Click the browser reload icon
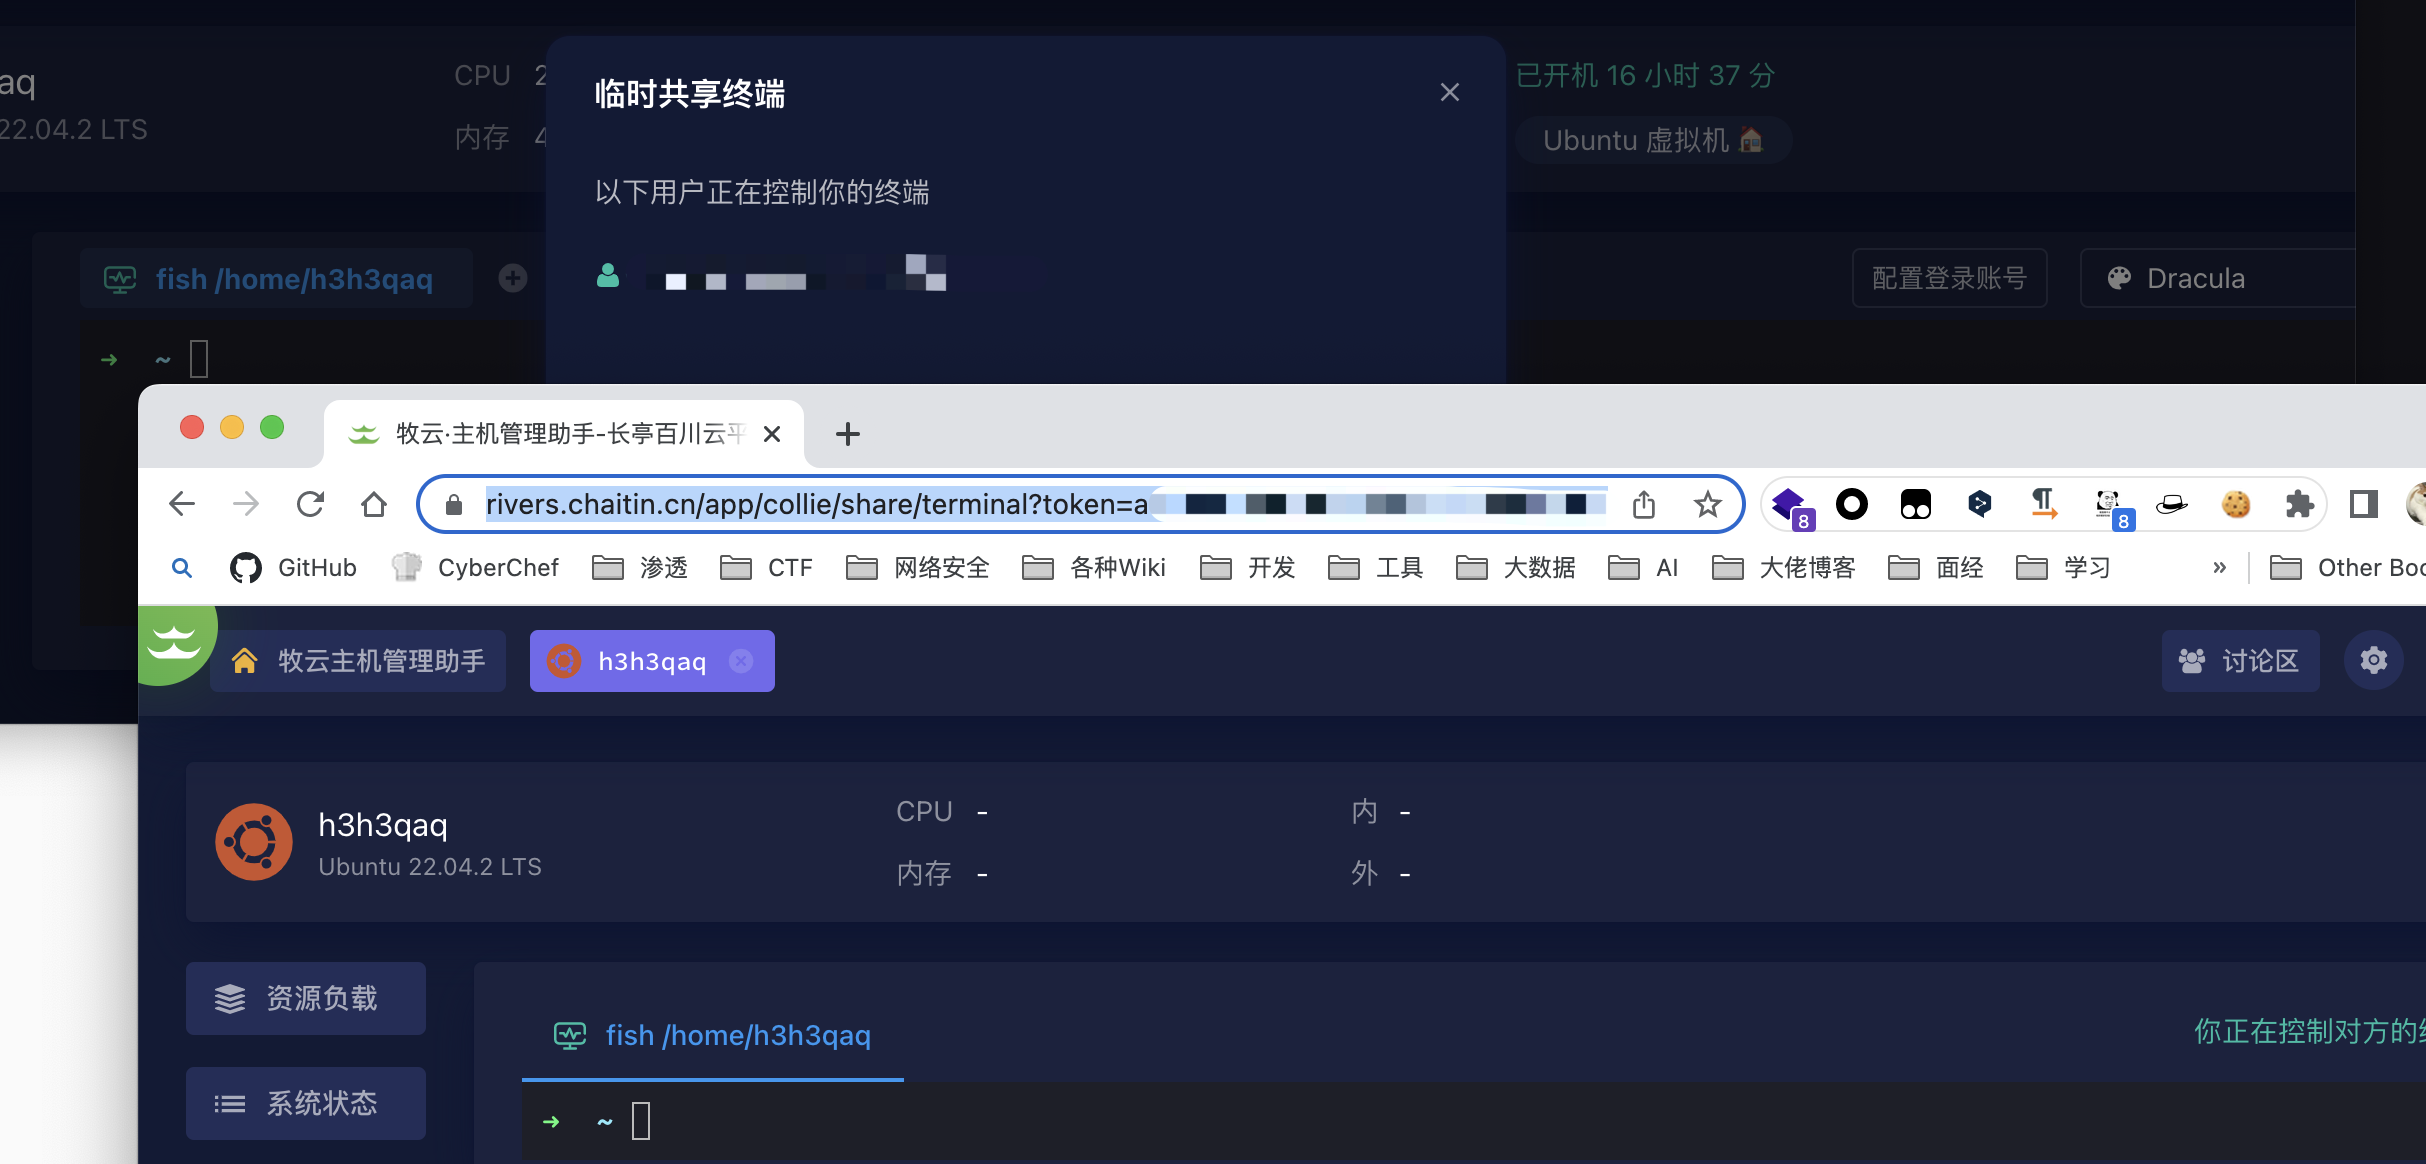2426x1164 pixels. pyautogui.click(x=310, y=504)
